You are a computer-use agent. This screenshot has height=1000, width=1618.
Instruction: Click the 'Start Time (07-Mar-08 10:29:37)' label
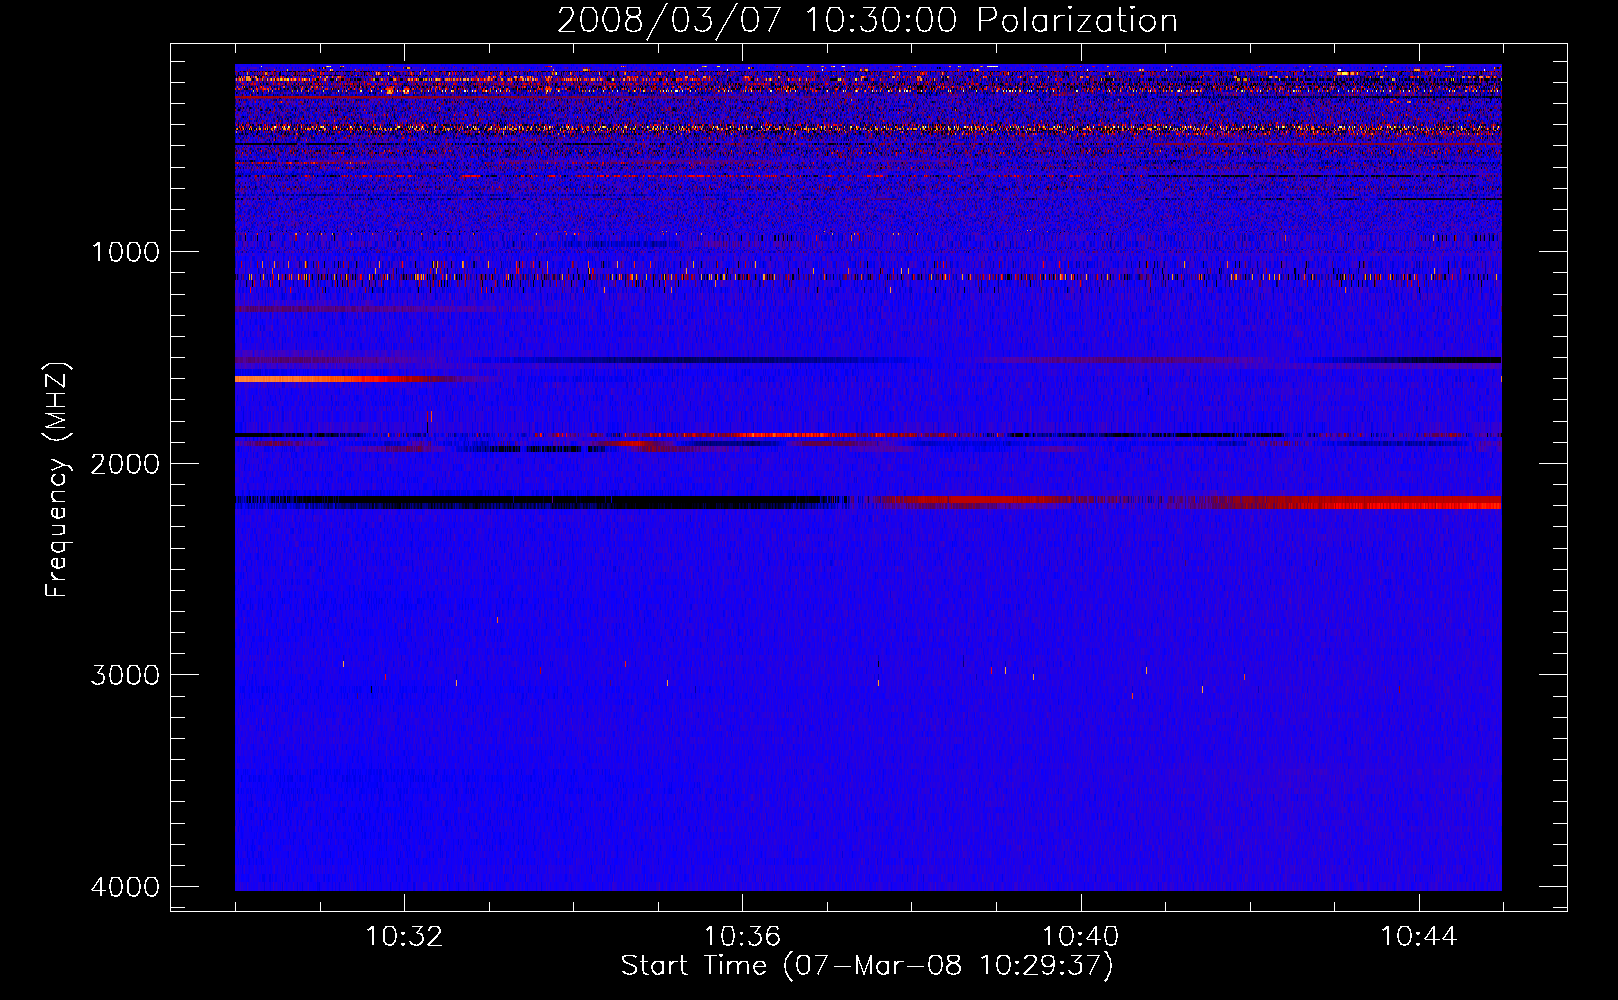(867, 966)
